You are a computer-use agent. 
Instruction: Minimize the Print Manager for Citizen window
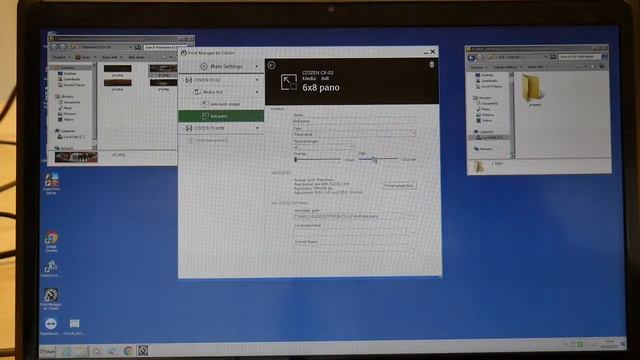[x=426, y=52]
